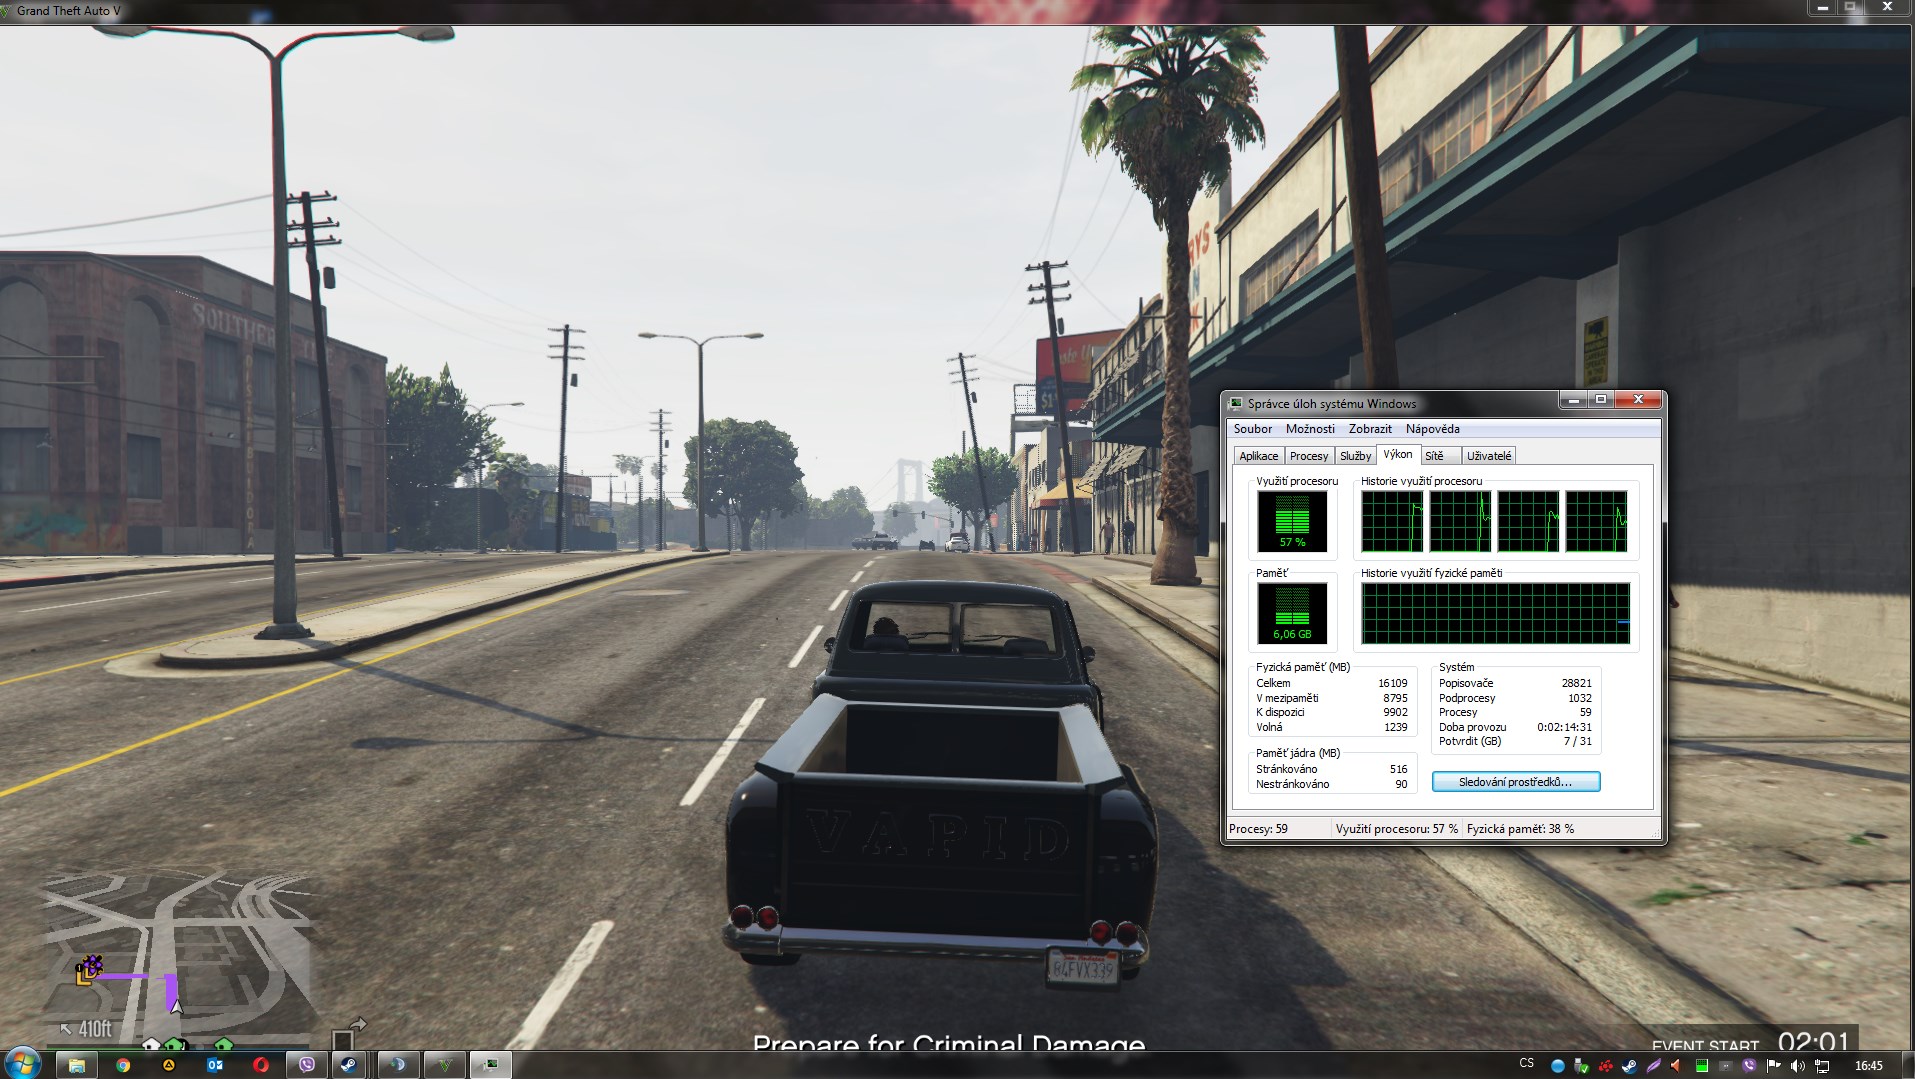Switch to the GTA V taskbar button

(x=445, y=1065)
